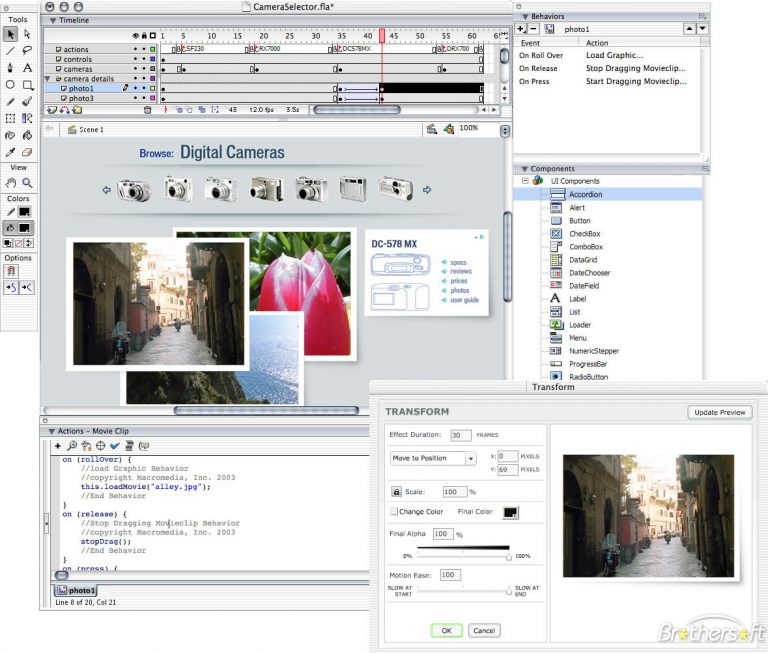
Task: Open stage zoom 100% dropdown
Action: 505,130
